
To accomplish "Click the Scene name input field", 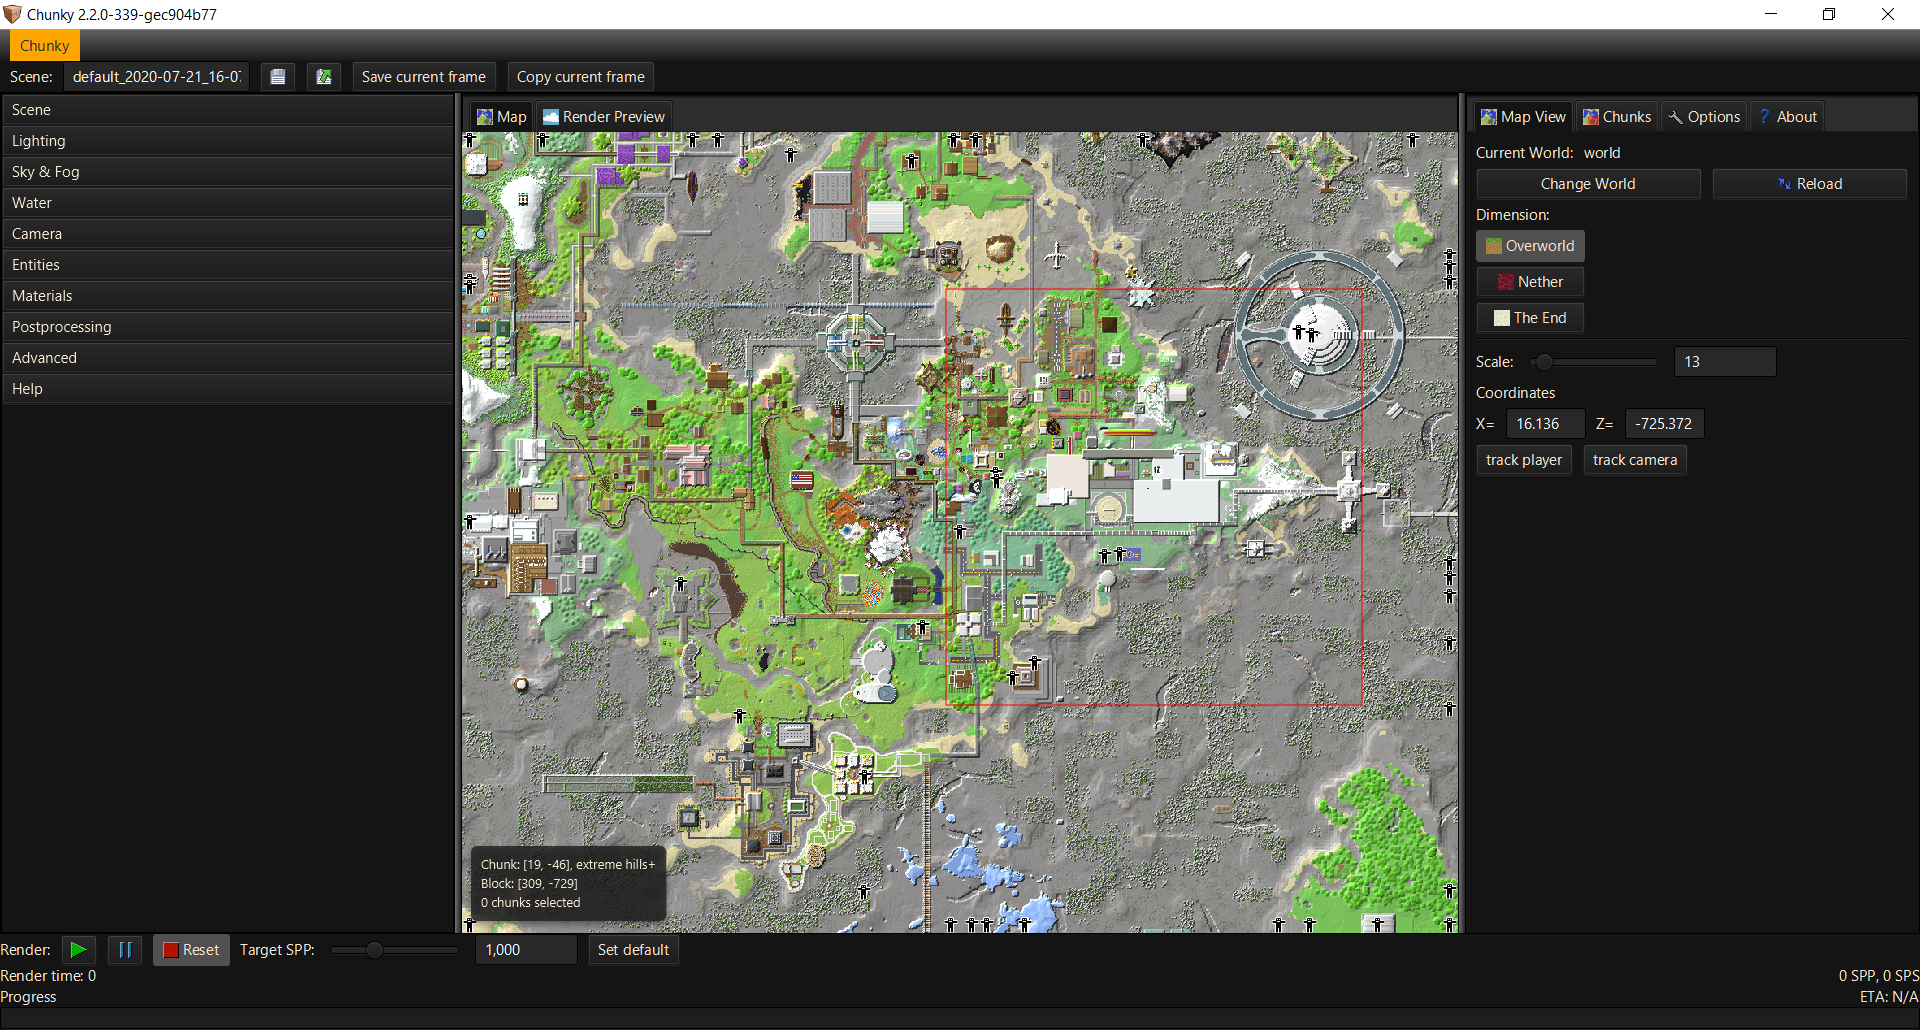I will click(x=156, y=77).
